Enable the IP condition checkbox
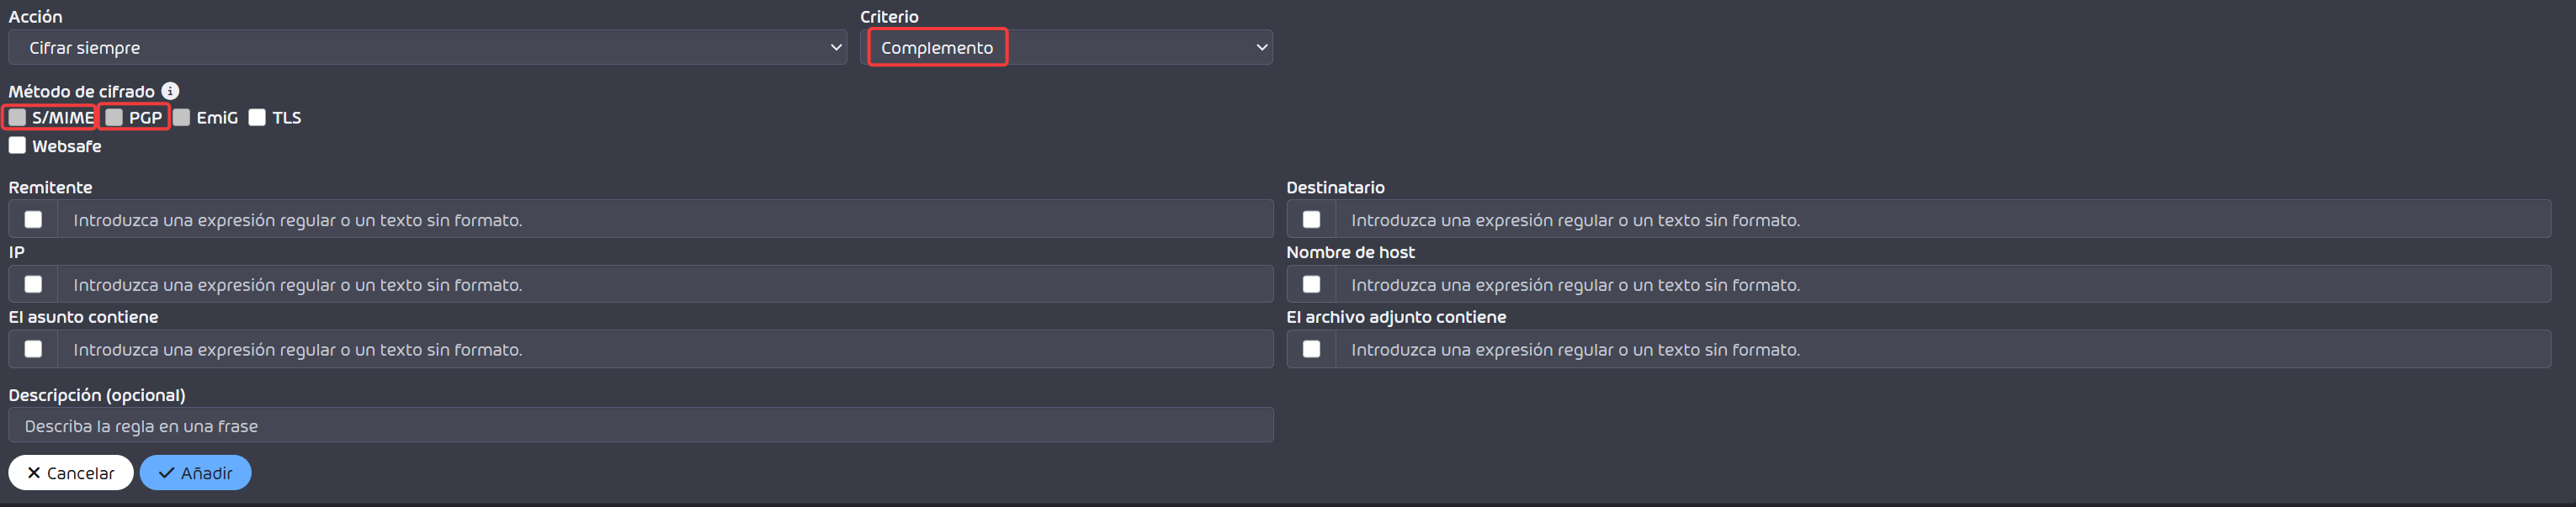Viewport: 2576px width, 507px height. pyautogui.click(x=33, y=284)
